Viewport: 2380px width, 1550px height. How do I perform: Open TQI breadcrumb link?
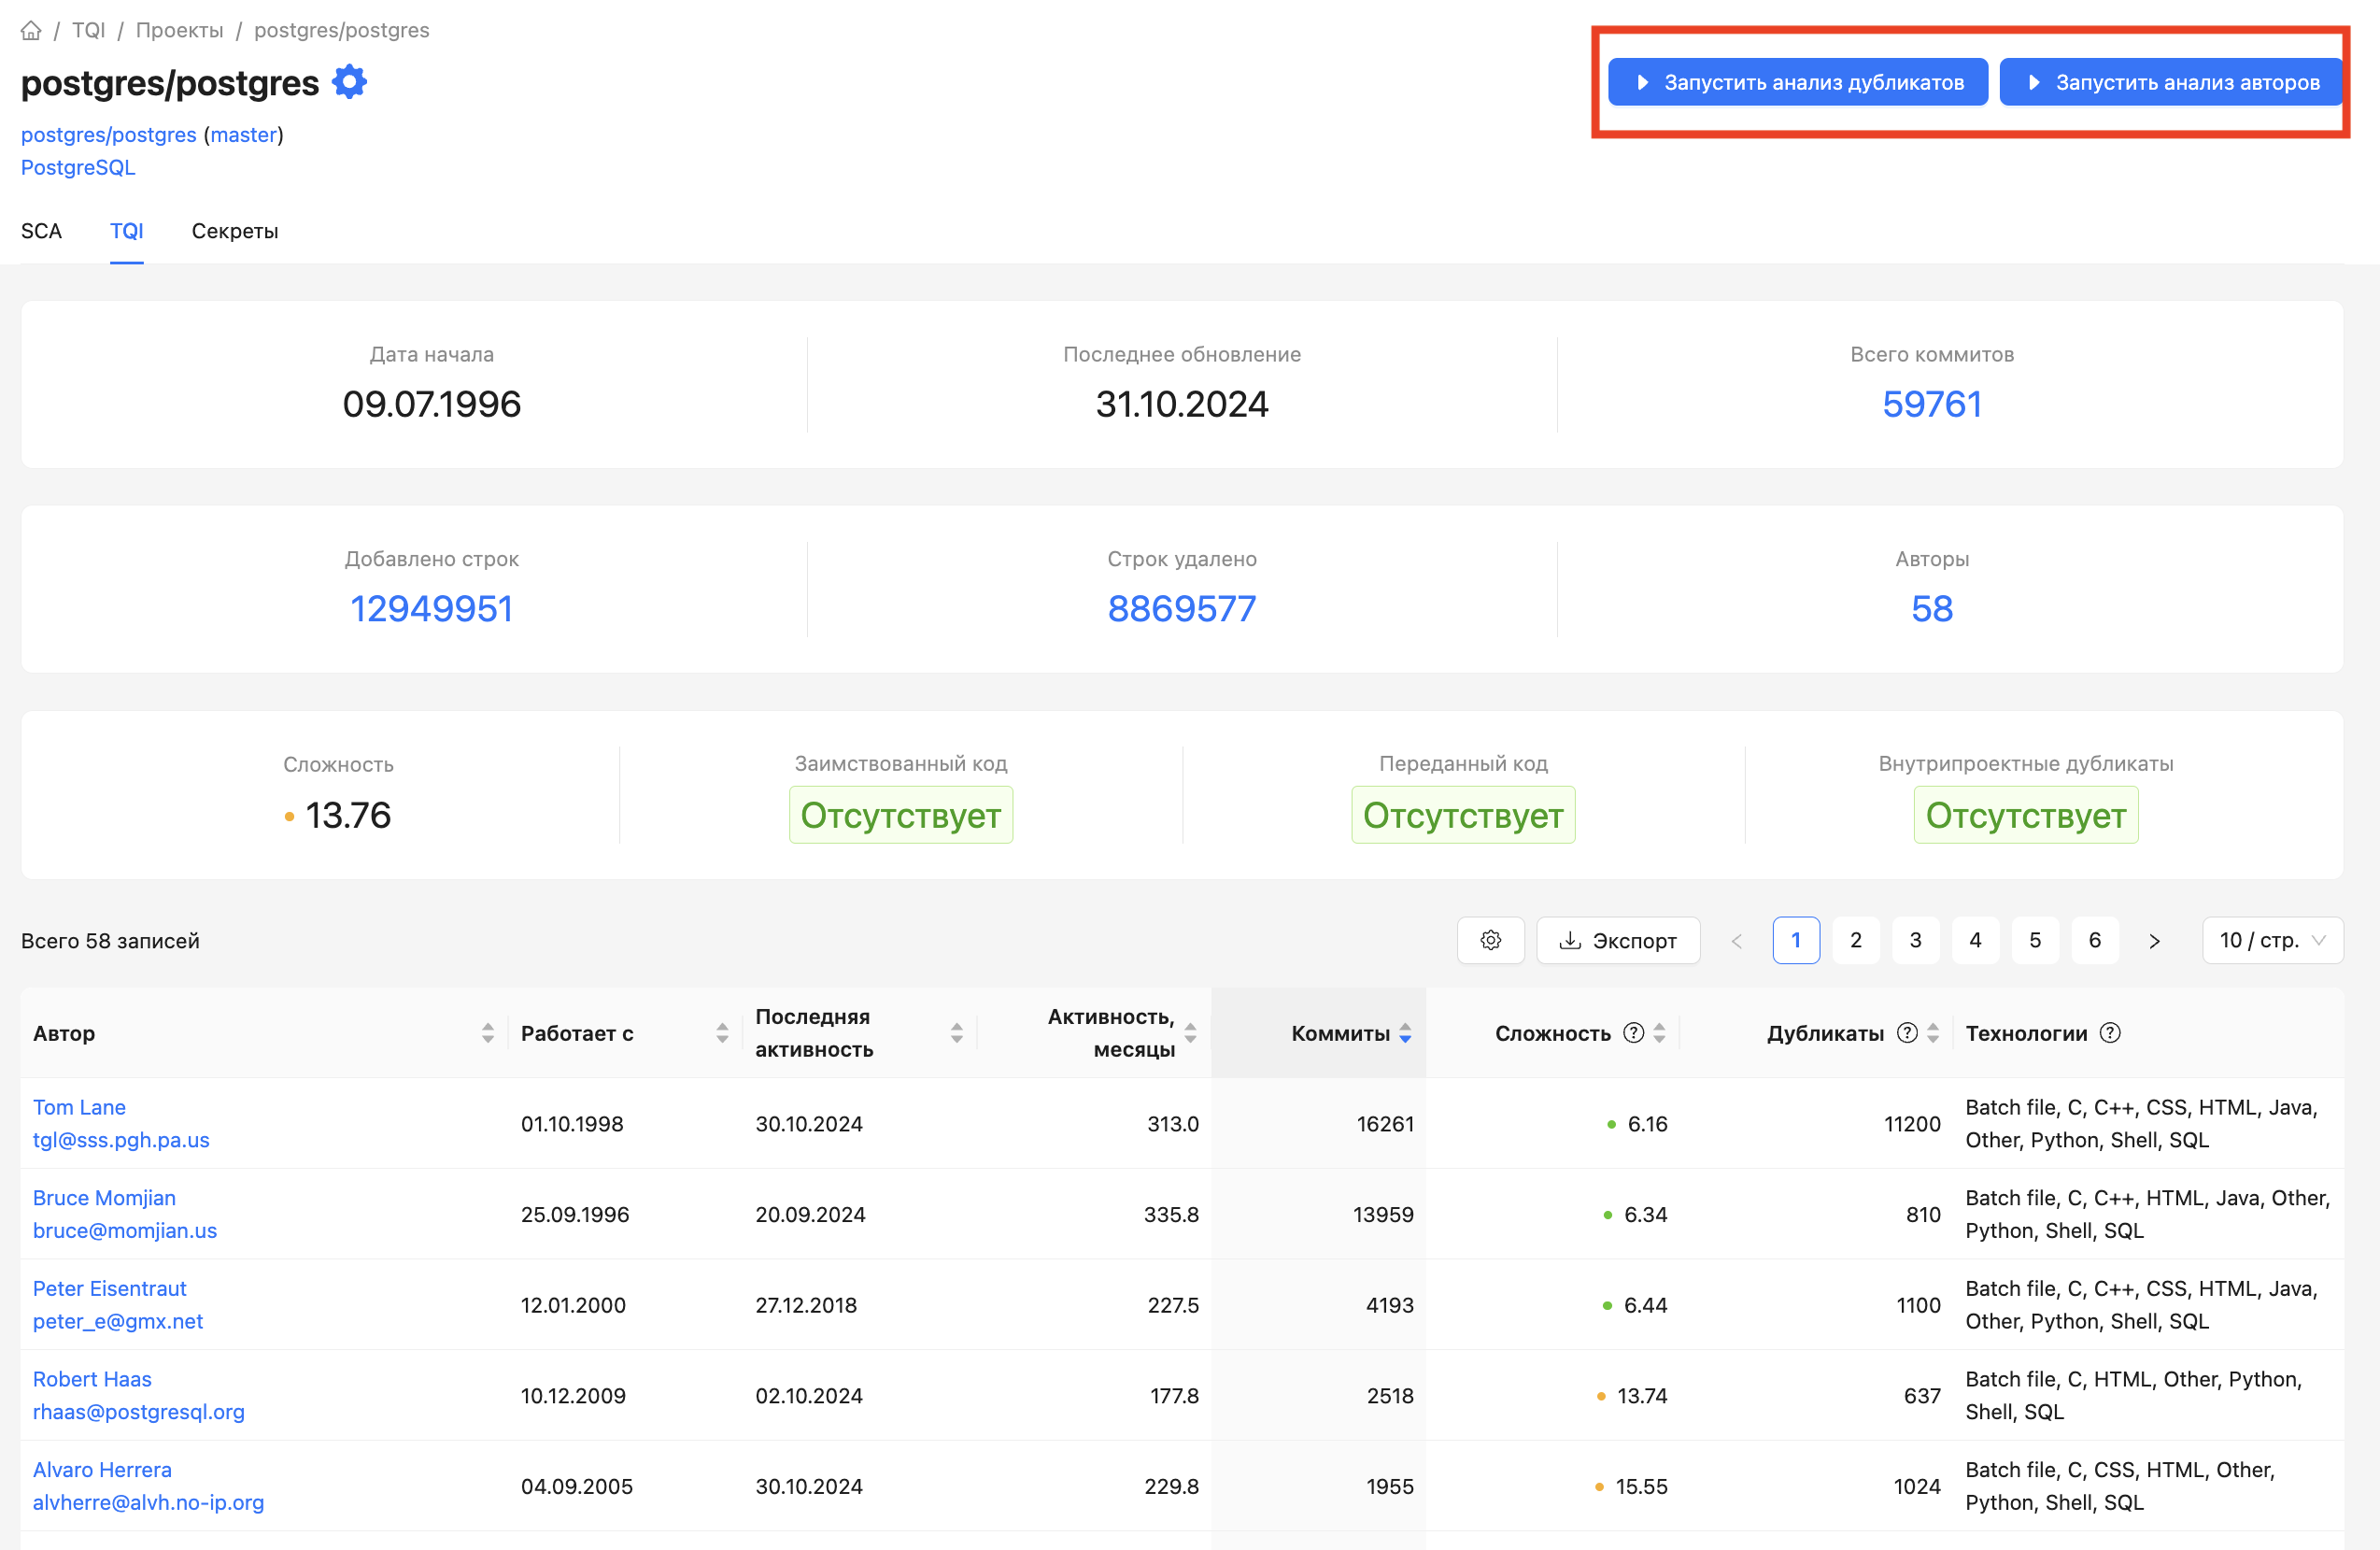[88, 30]
